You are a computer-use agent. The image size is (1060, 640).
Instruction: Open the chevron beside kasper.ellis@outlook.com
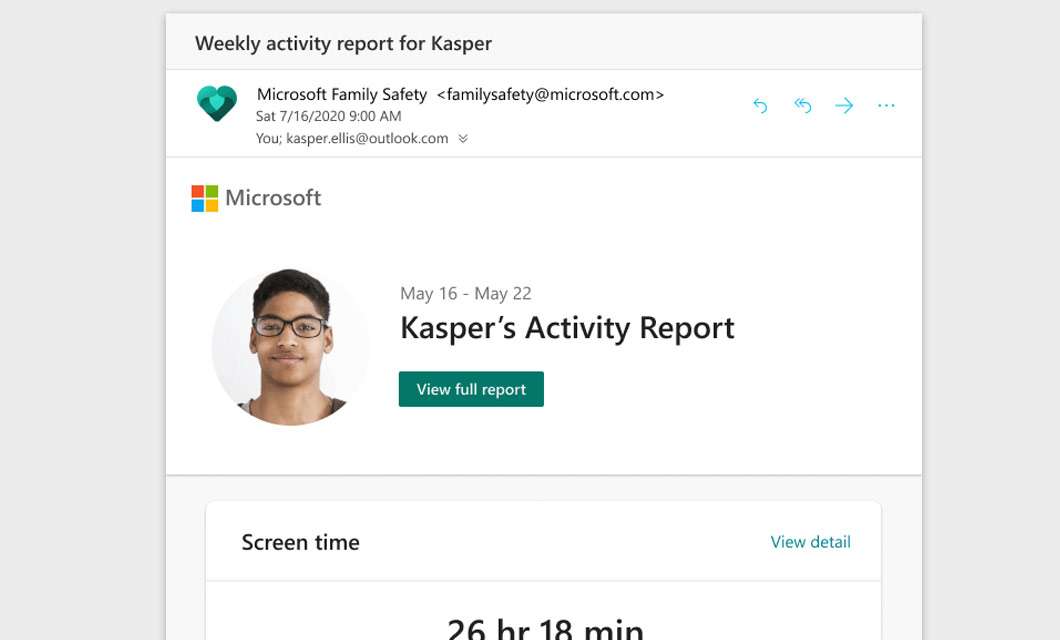click(x=462, y=139)
